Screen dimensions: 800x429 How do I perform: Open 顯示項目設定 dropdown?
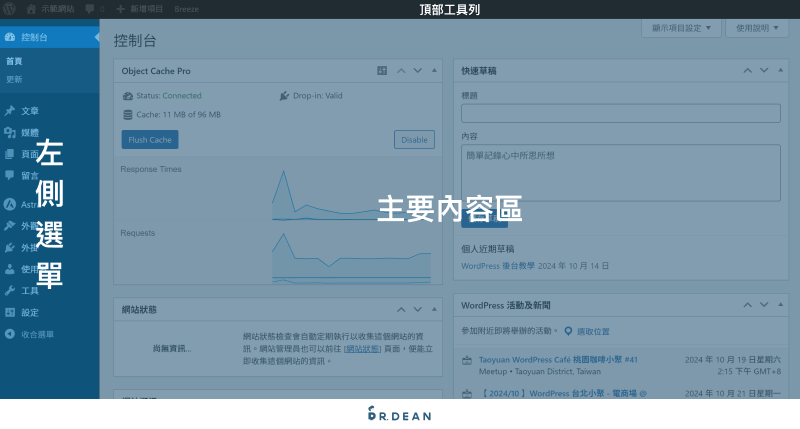[x=681, y=28]
